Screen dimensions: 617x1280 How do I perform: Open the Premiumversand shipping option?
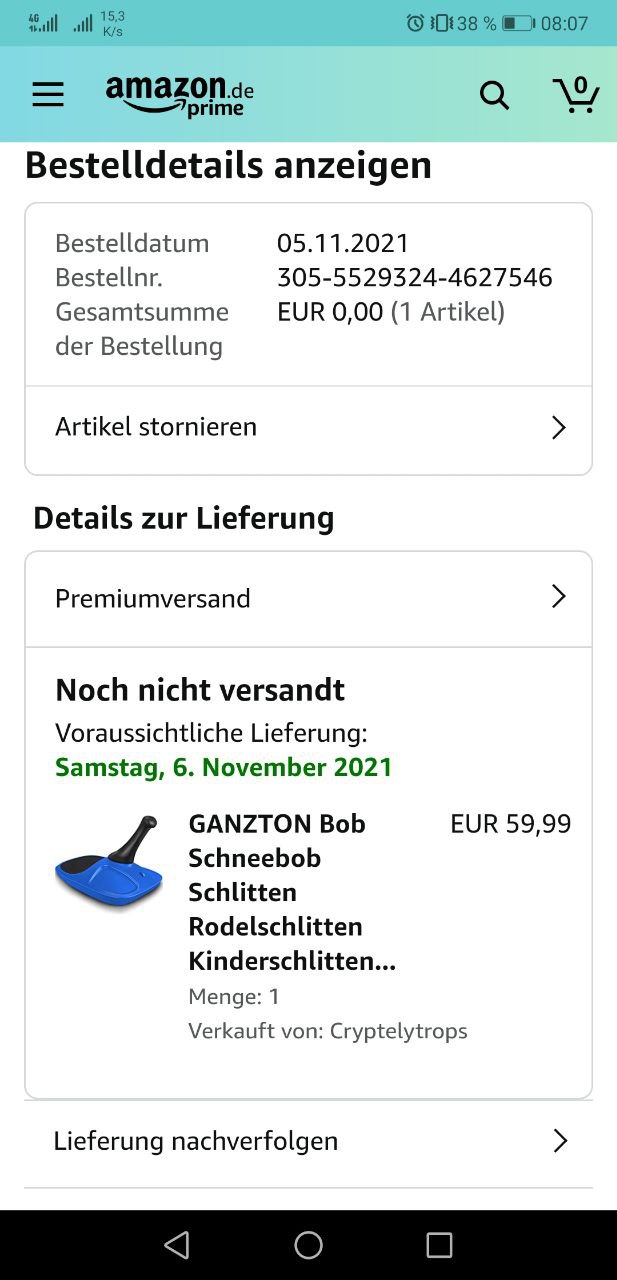pyautogui.click(x=308, y=598)
